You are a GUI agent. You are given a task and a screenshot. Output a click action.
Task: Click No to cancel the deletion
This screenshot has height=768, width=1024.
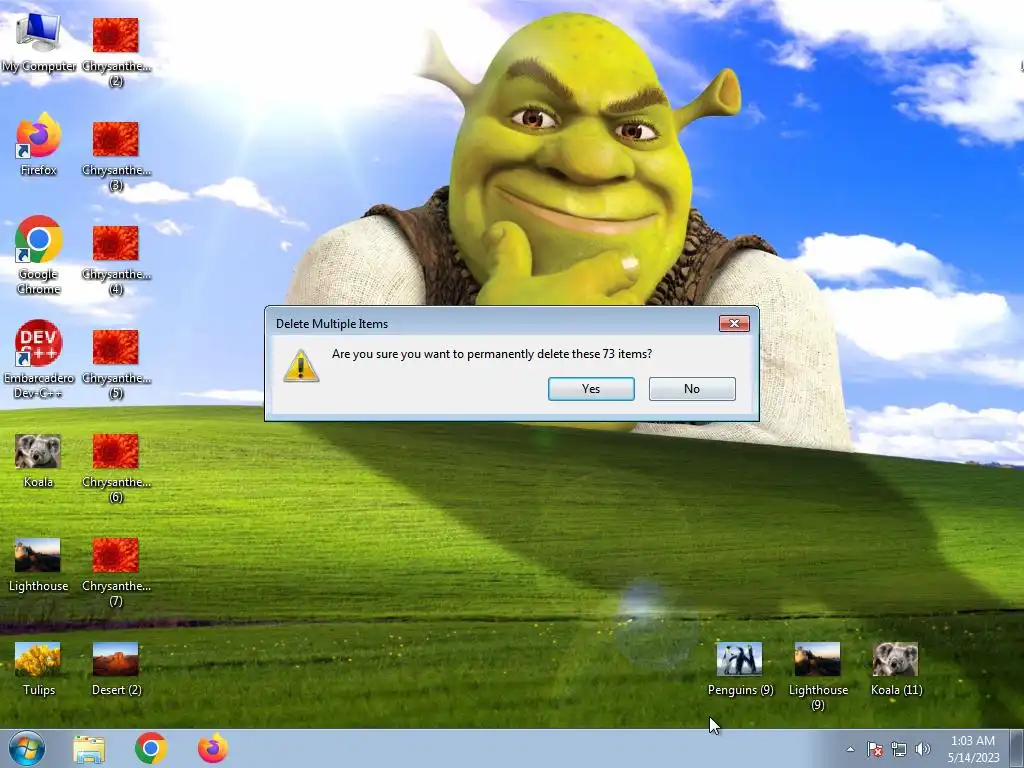pos(692,389)
